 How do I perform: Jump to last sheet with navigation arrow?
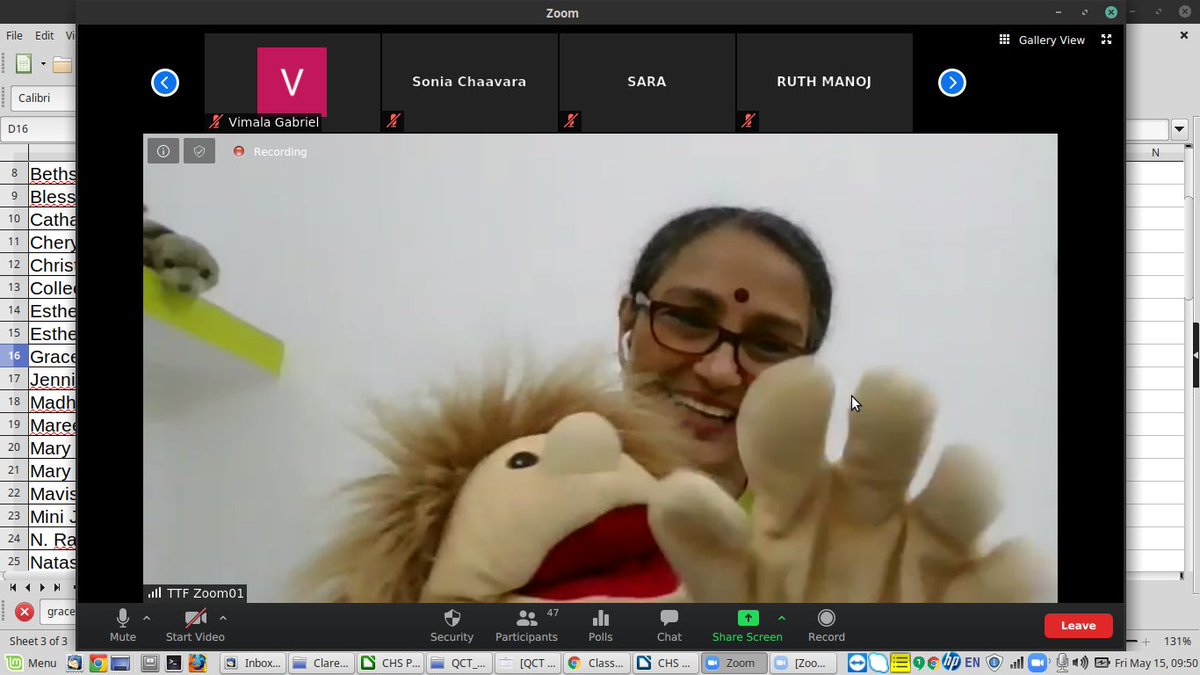click(x=57, y=587)
